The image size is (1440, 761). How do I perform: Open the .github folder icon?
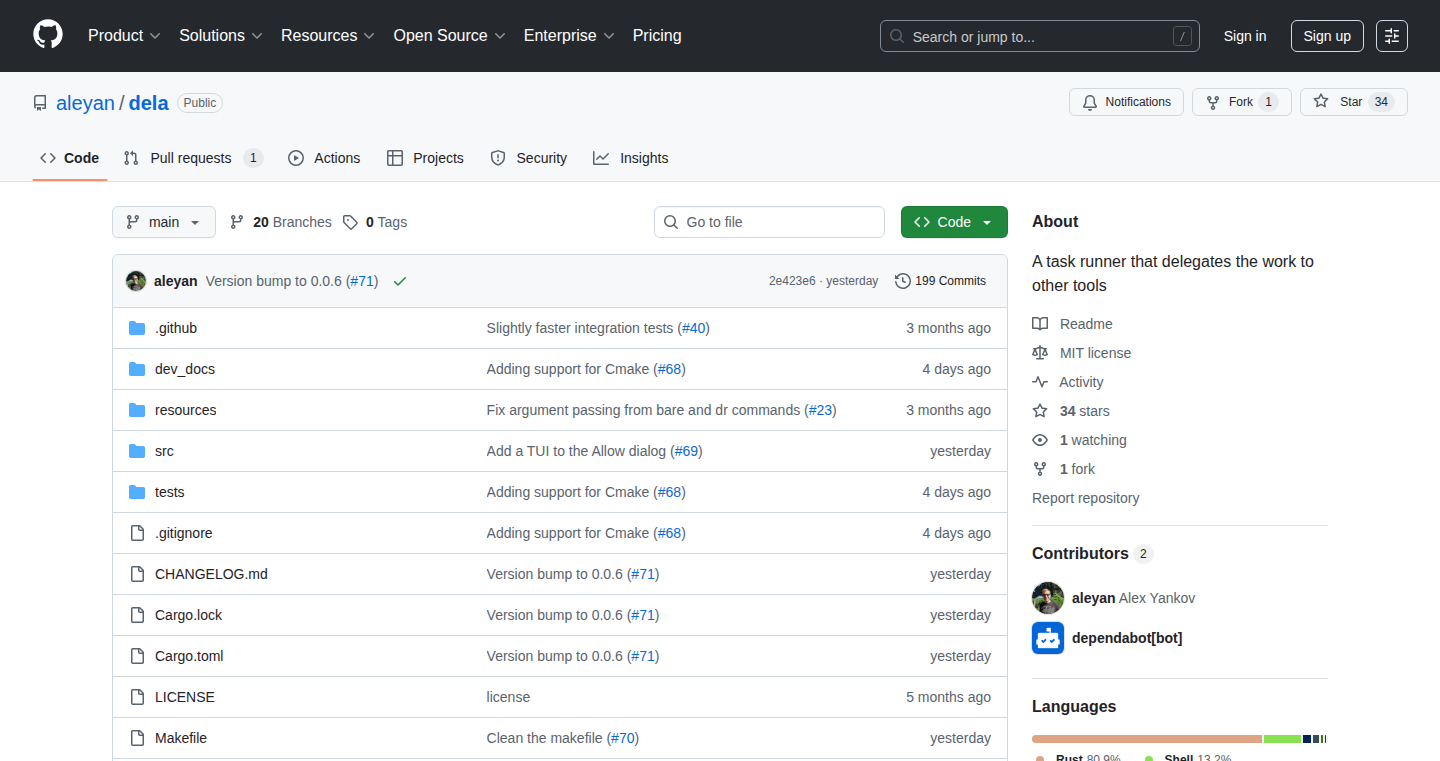click(x=137, y=328)
